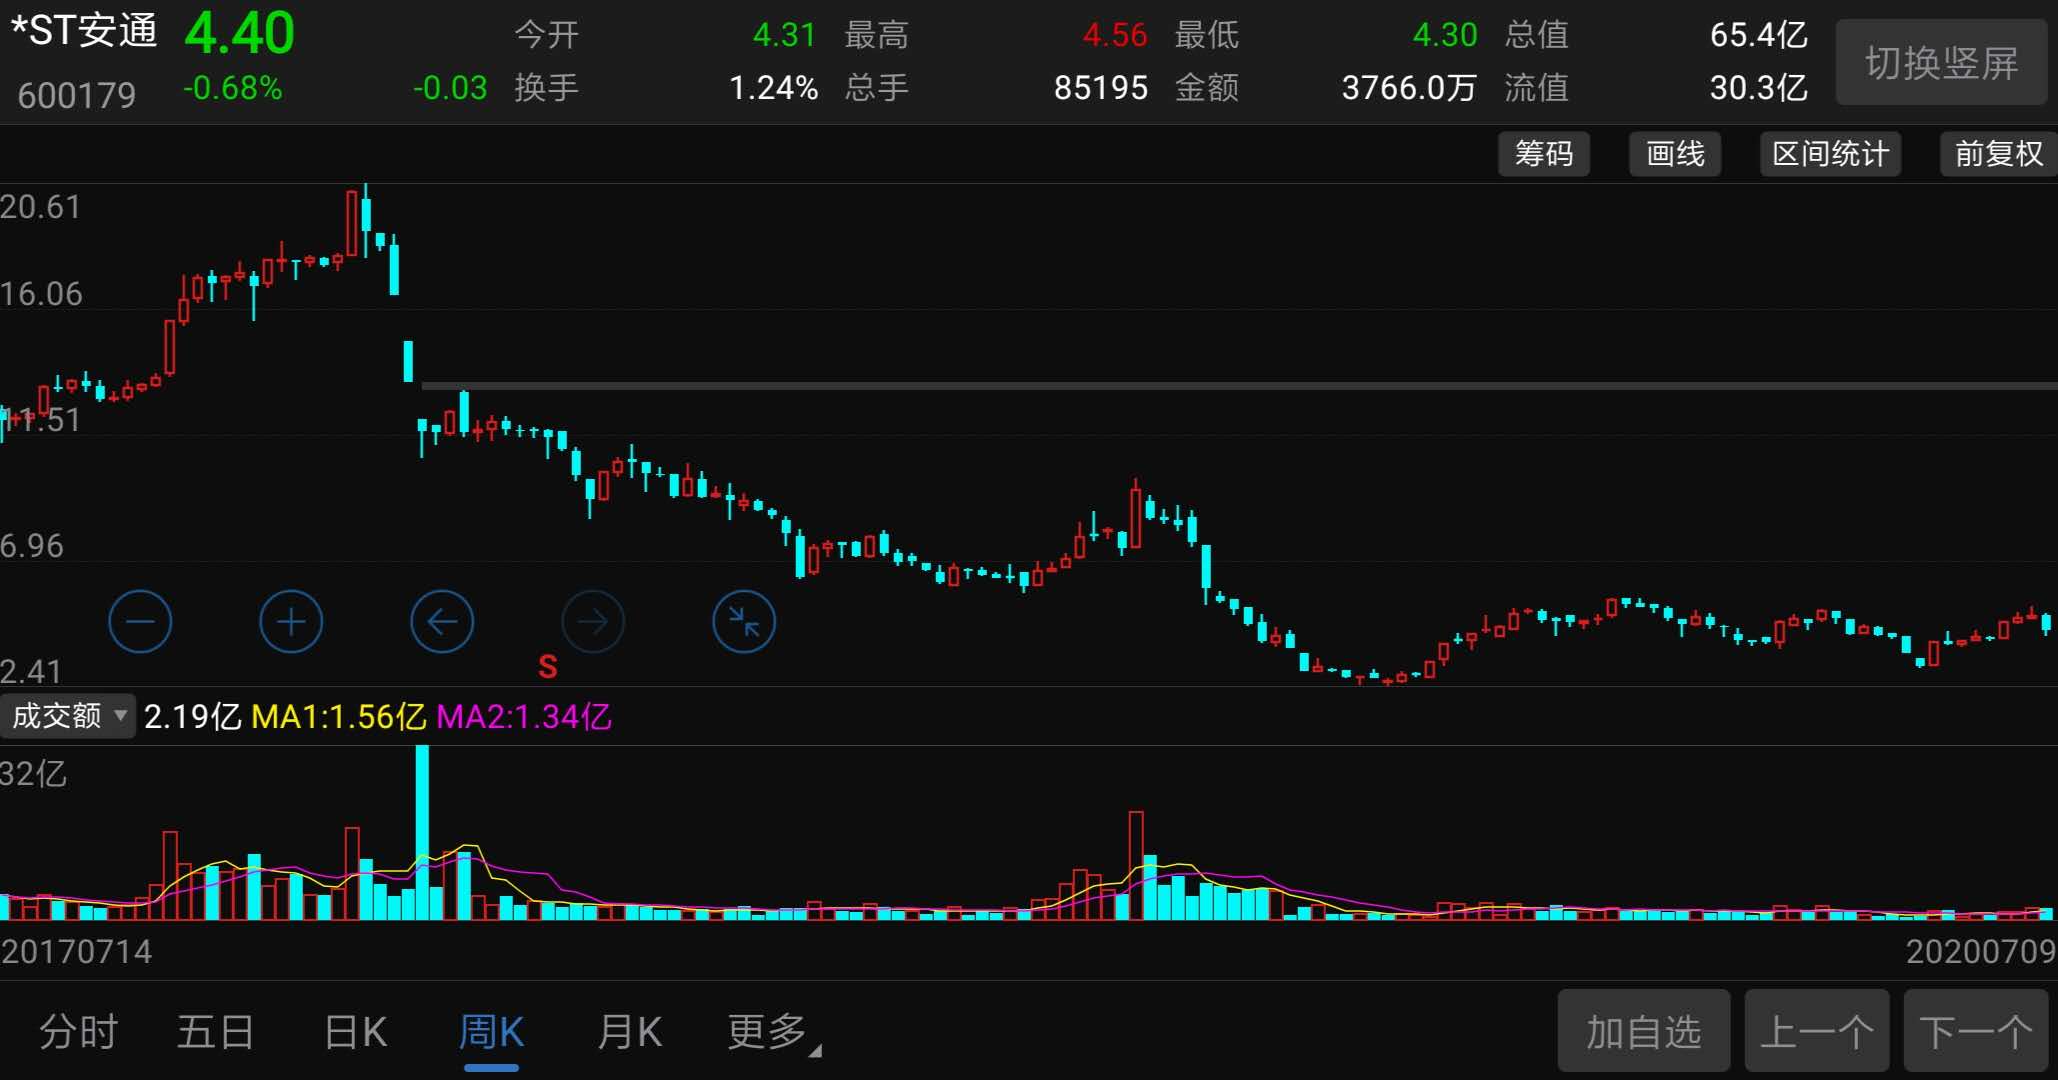Zoom in the chart with the plus icon
The image size is (2058, 1080).
291,621
